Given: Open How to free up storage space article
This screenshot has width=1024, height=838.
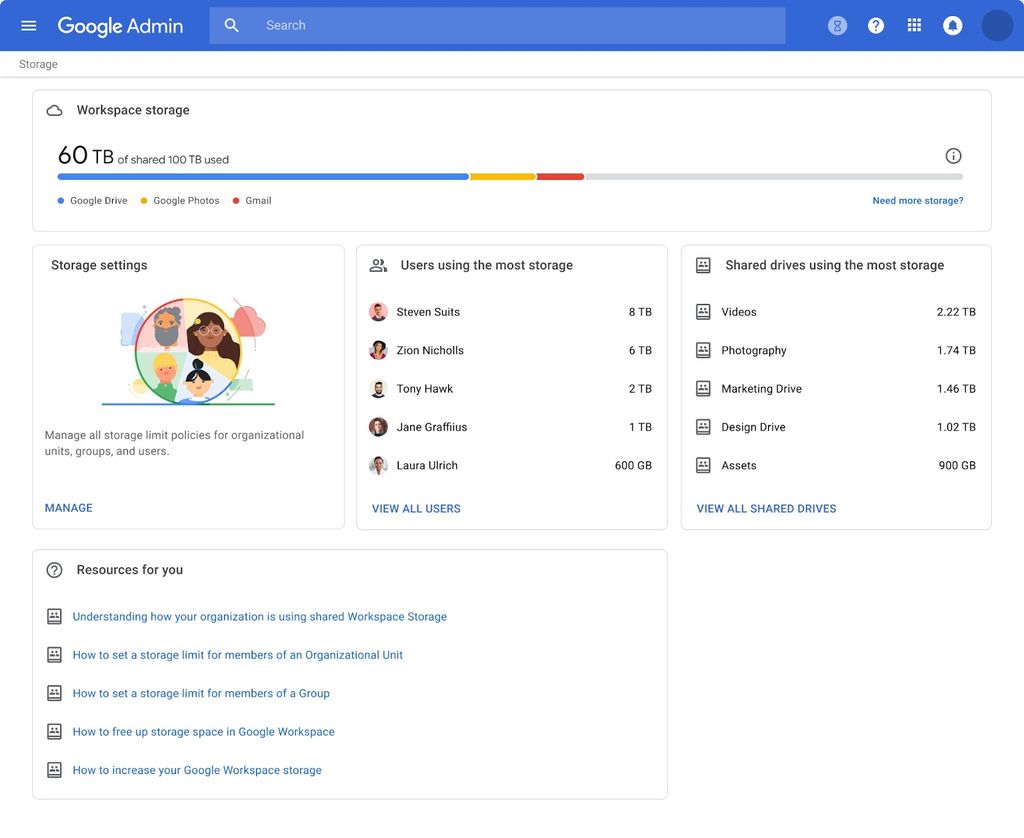Looking at the screenshot, I should click(x=203, y=731).
